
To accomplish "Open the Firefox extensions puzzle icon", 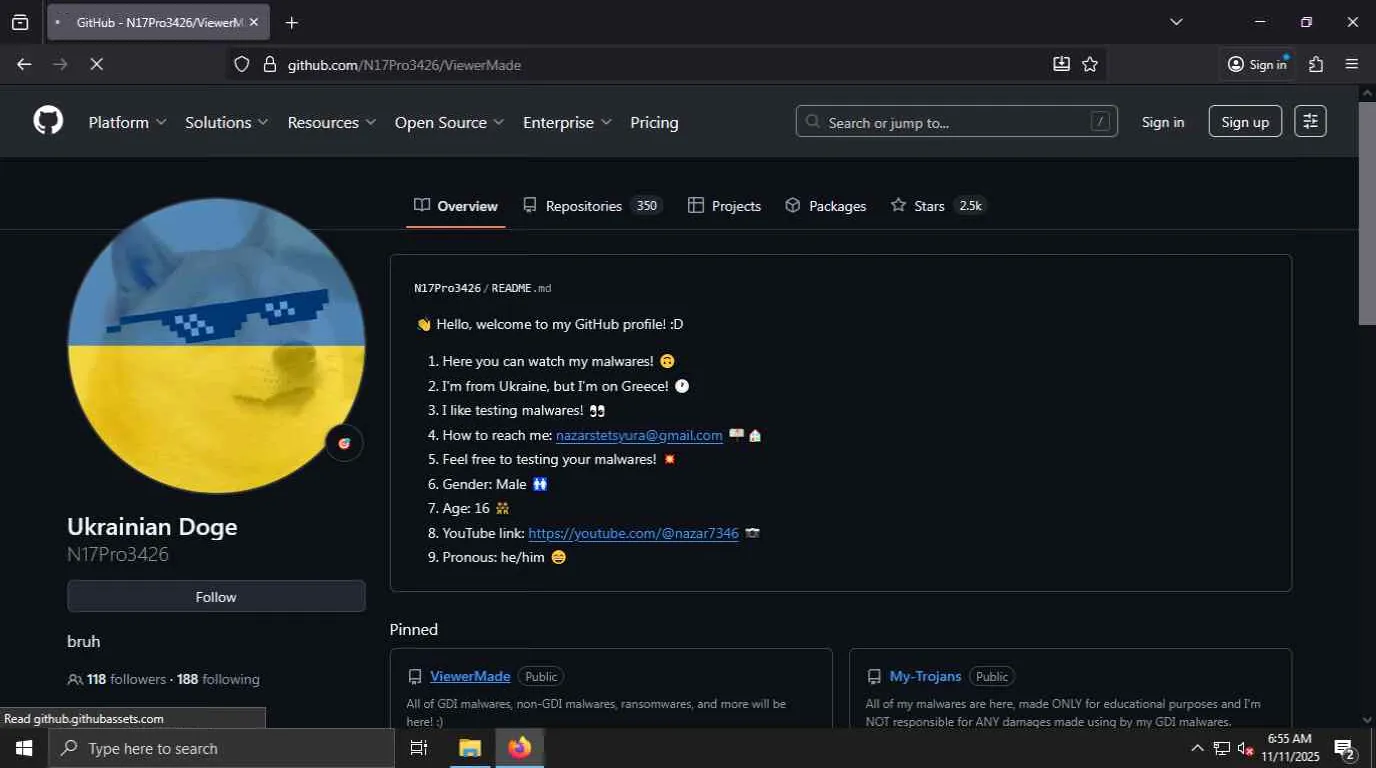I will [x=1316, y=64].
